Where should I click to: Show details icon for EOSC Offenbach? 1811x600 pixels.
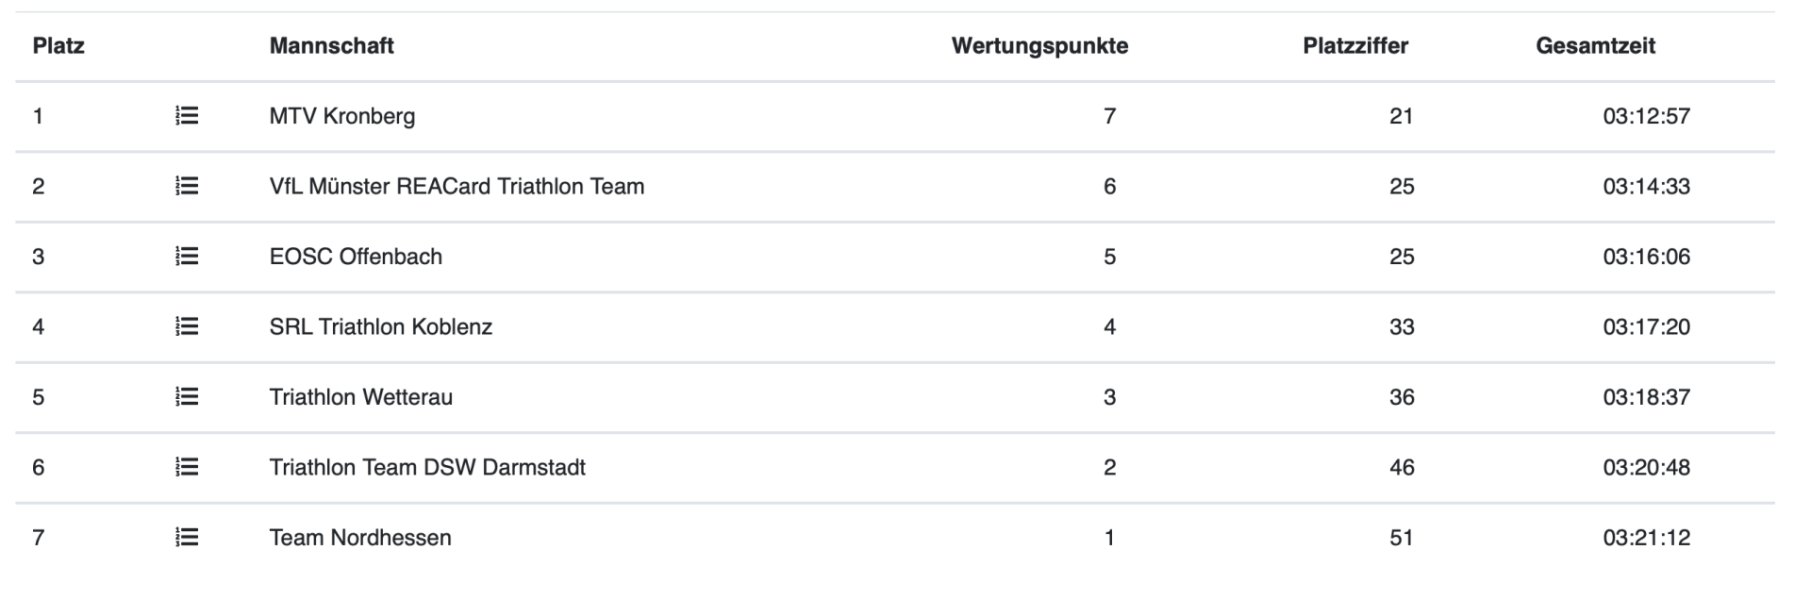(x=187, y=257)
